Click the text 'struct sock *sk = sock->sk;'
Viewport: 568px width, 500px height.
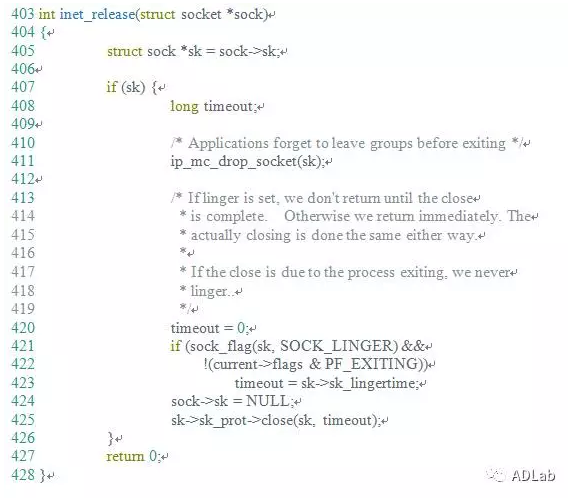(x=193, y=51)
